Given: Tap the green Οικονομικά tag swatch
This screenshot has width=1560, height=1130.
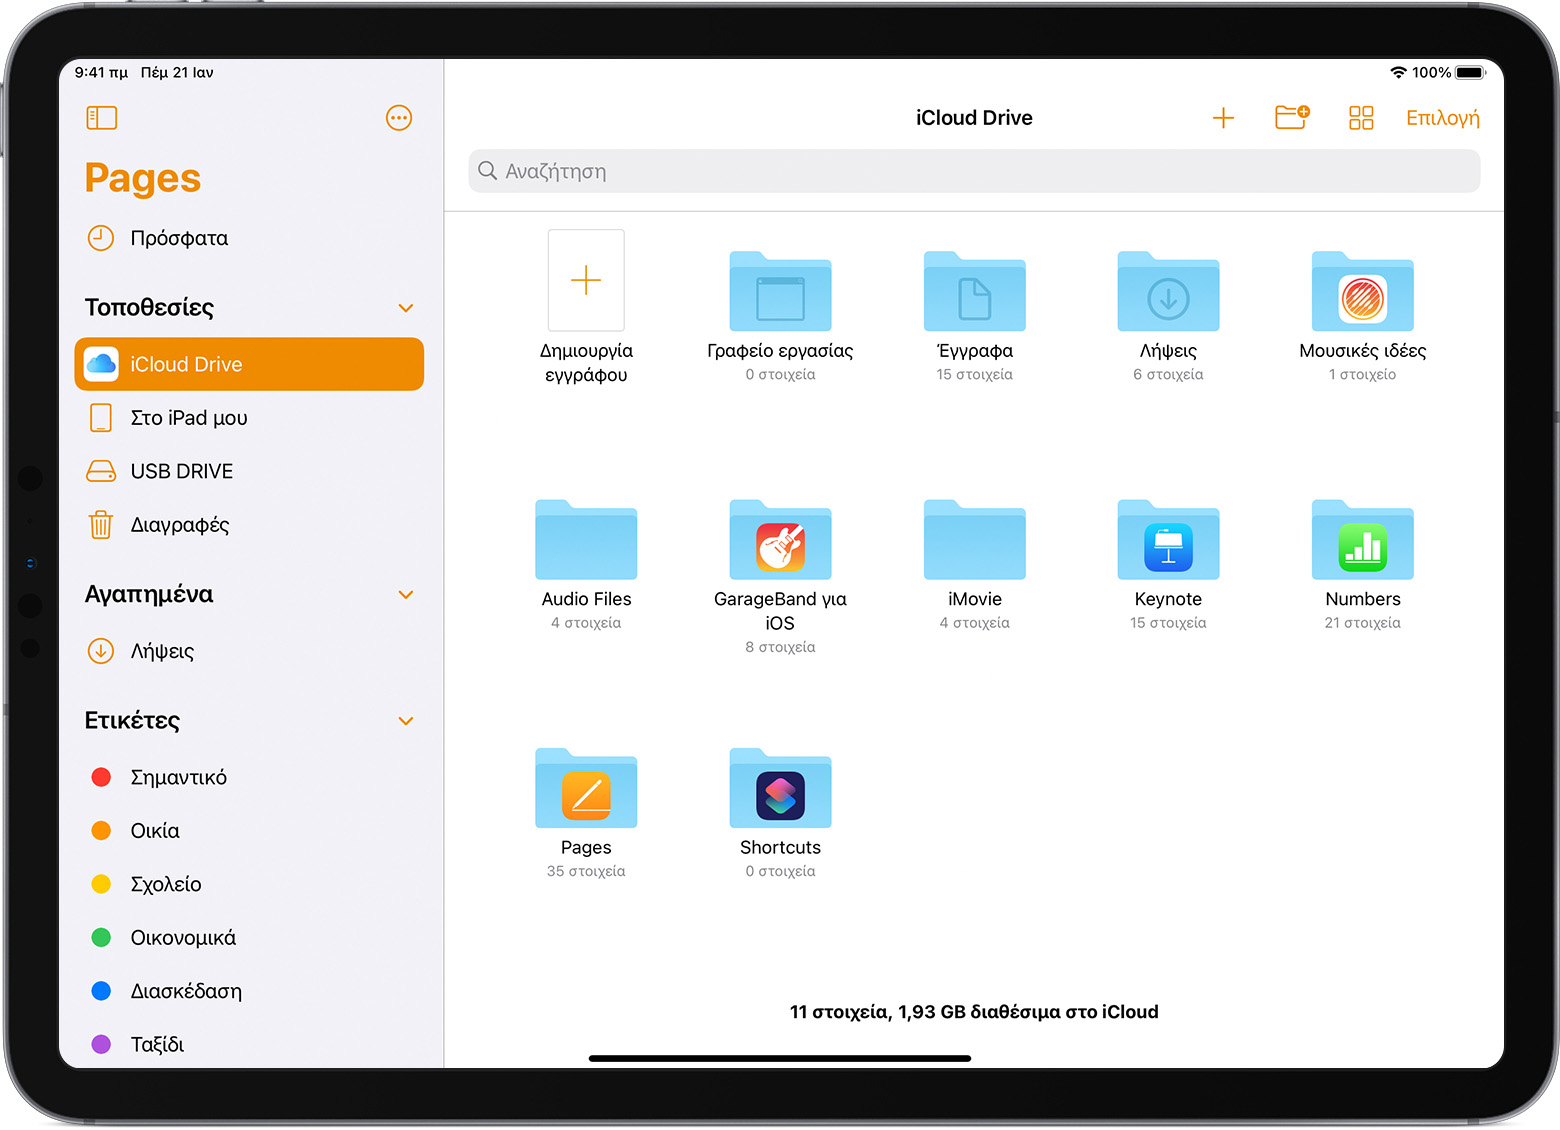Looking at the screenshot, I should pyautogui.click(x=101, y=937).
